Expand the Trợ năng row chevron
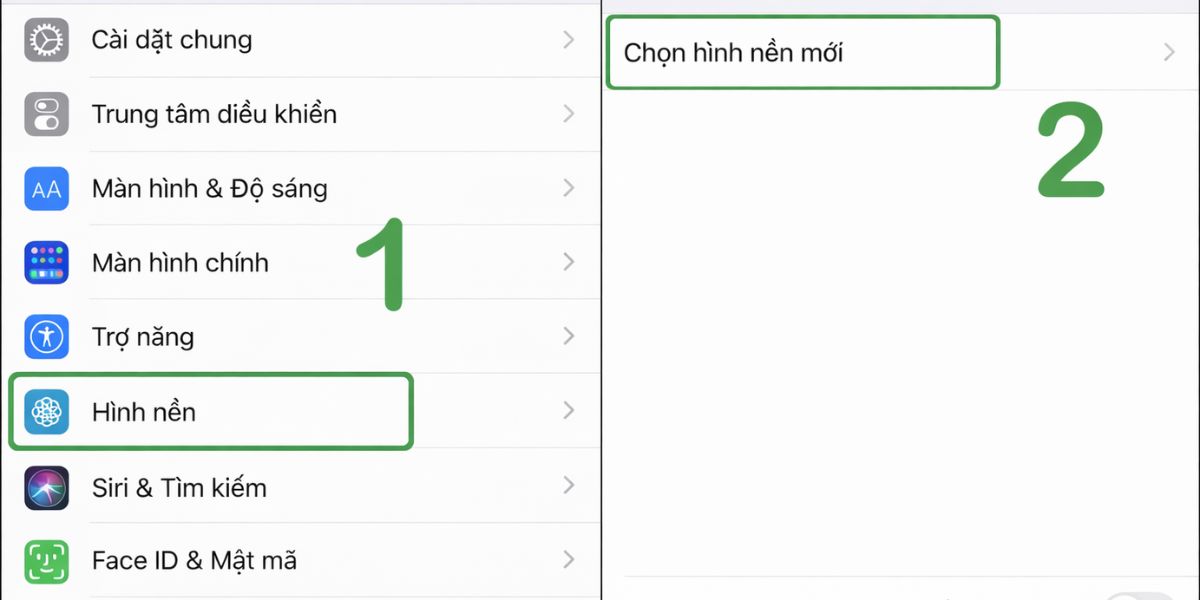Screen dimensions: 1200x600 click(x=568, y=337)
